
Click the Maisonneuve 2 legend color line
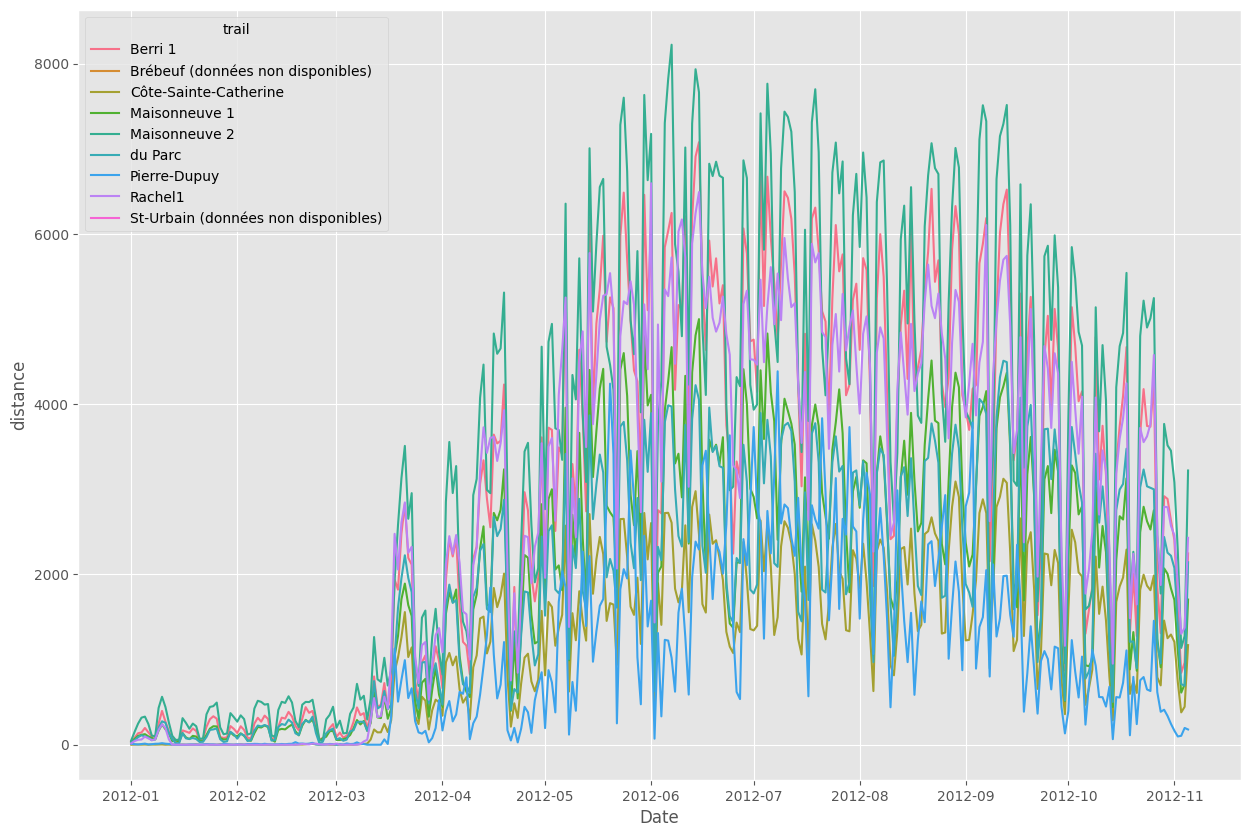tap(106, 135)
